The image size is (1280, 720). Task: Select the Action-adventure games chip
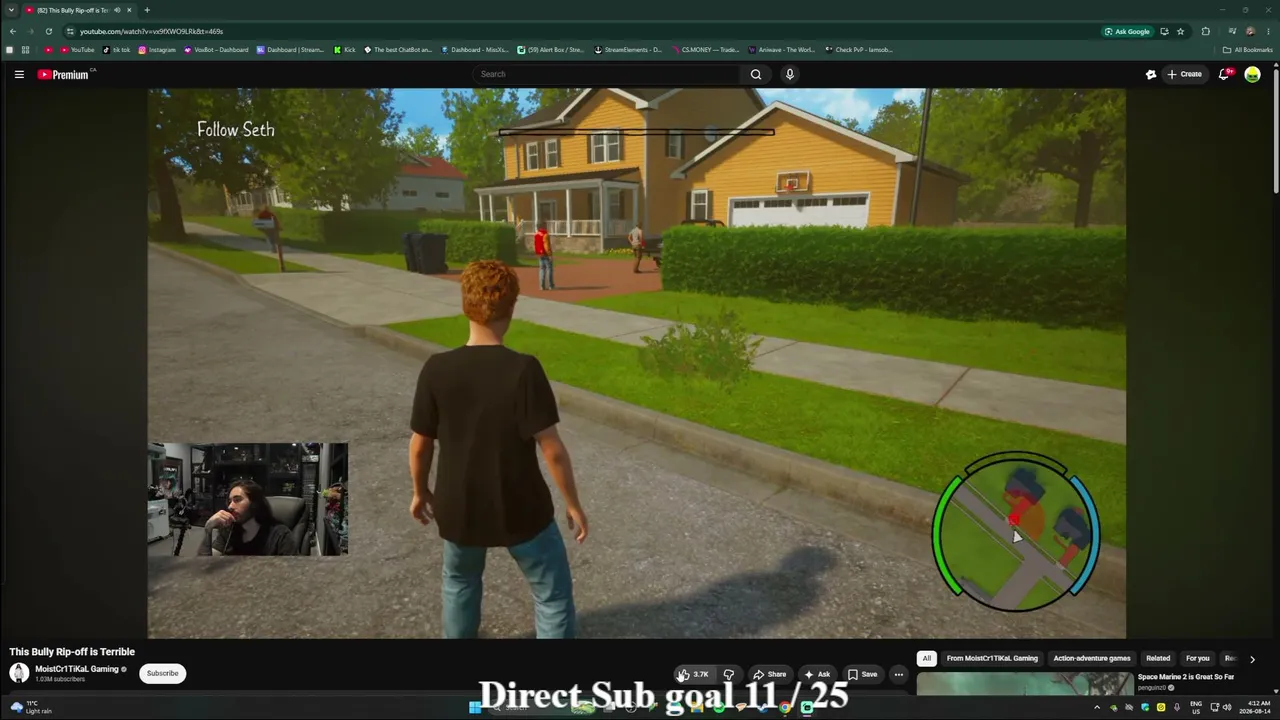(x=1092, y=659)
